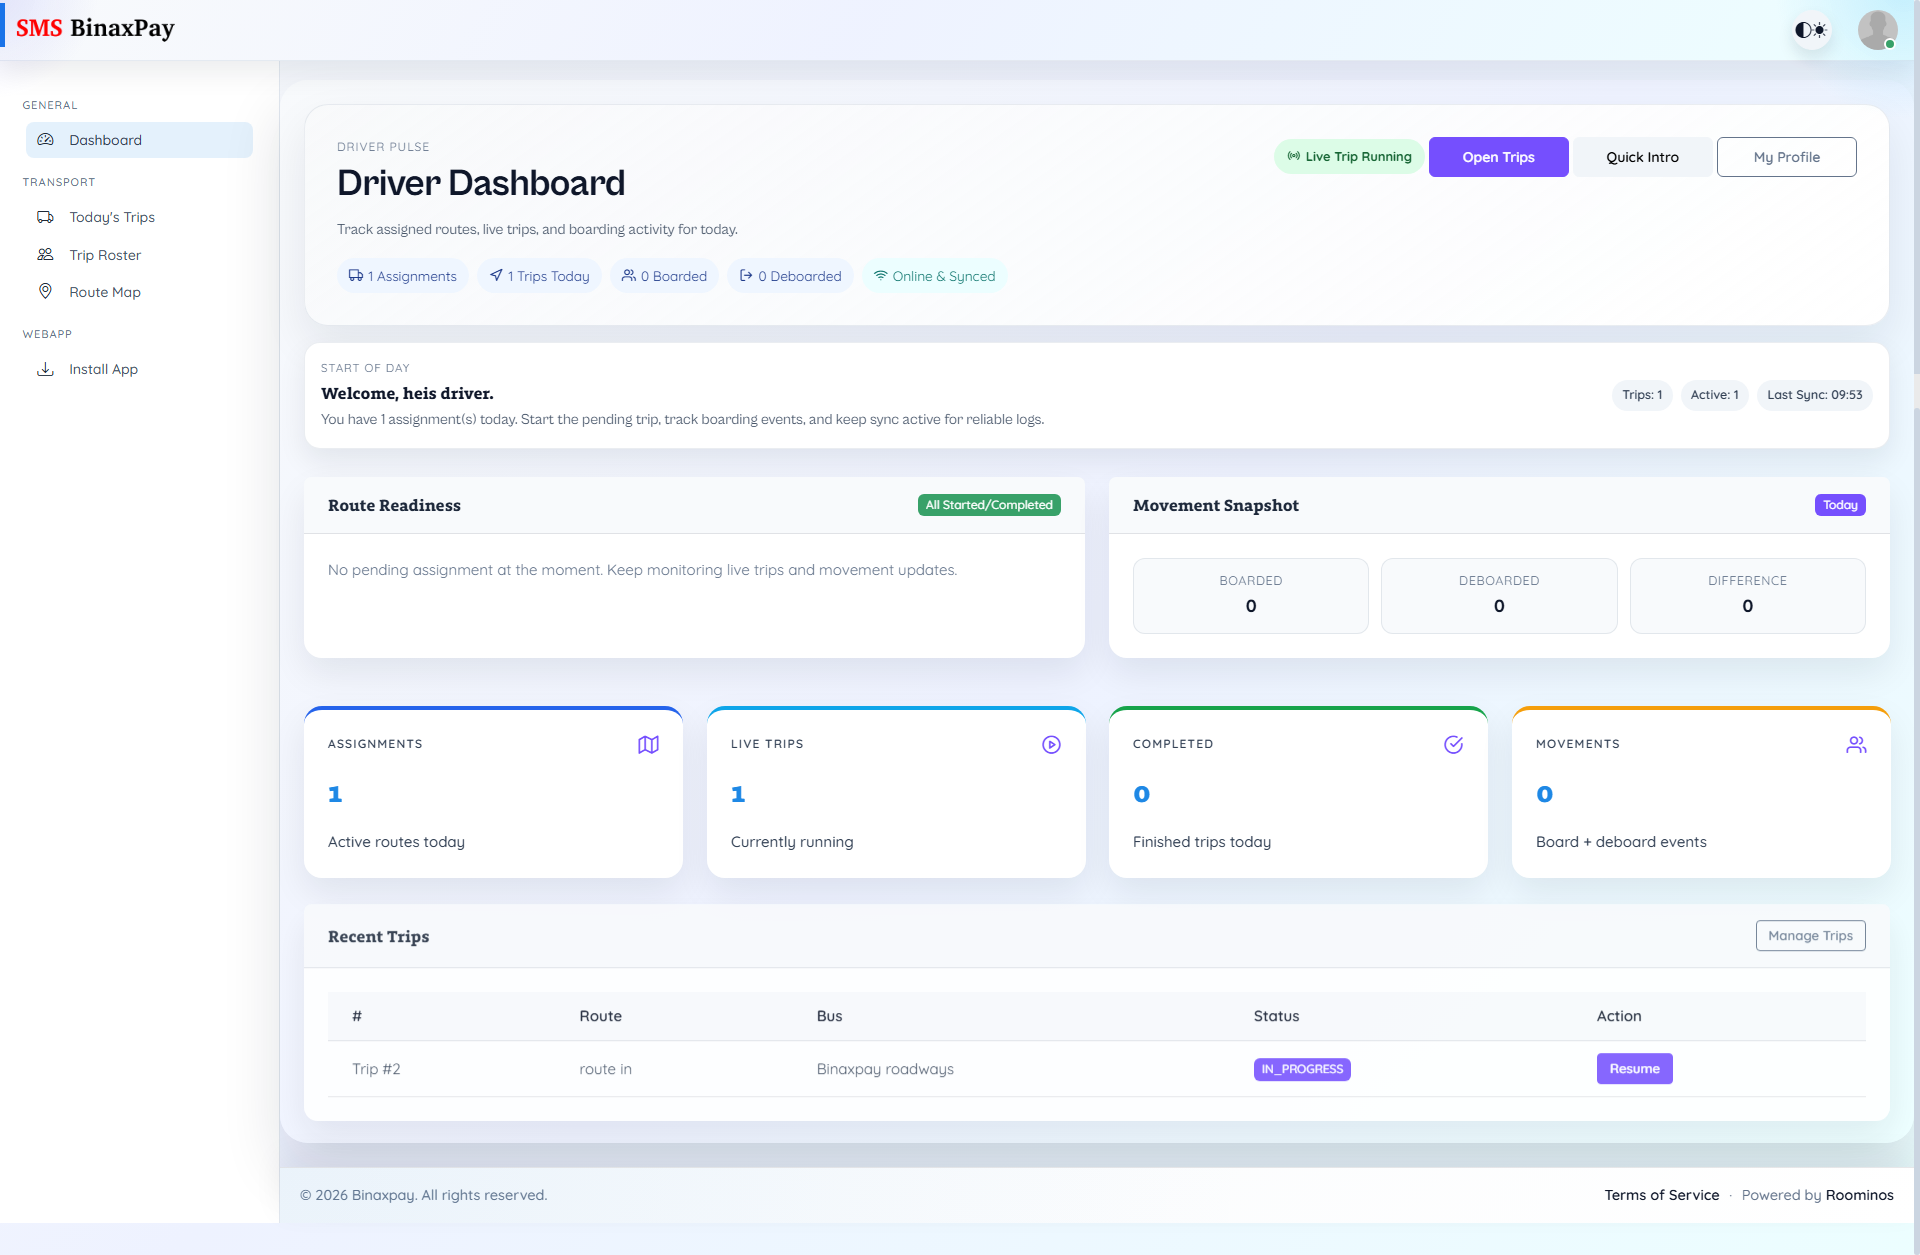Select Trip Roster in the sidebar menu
Viewport: 1920px width, 1255px height.
point(105,255)
